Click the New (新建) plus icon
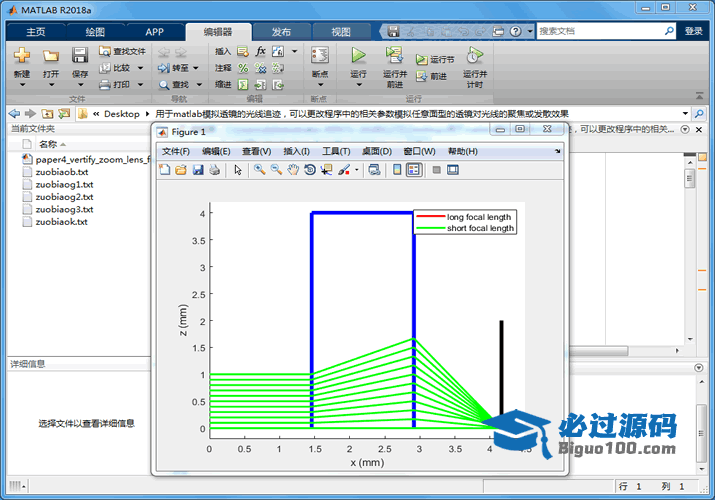Image resolution: width=715 pixels, height=500 pixels. (x=21, y=56)
